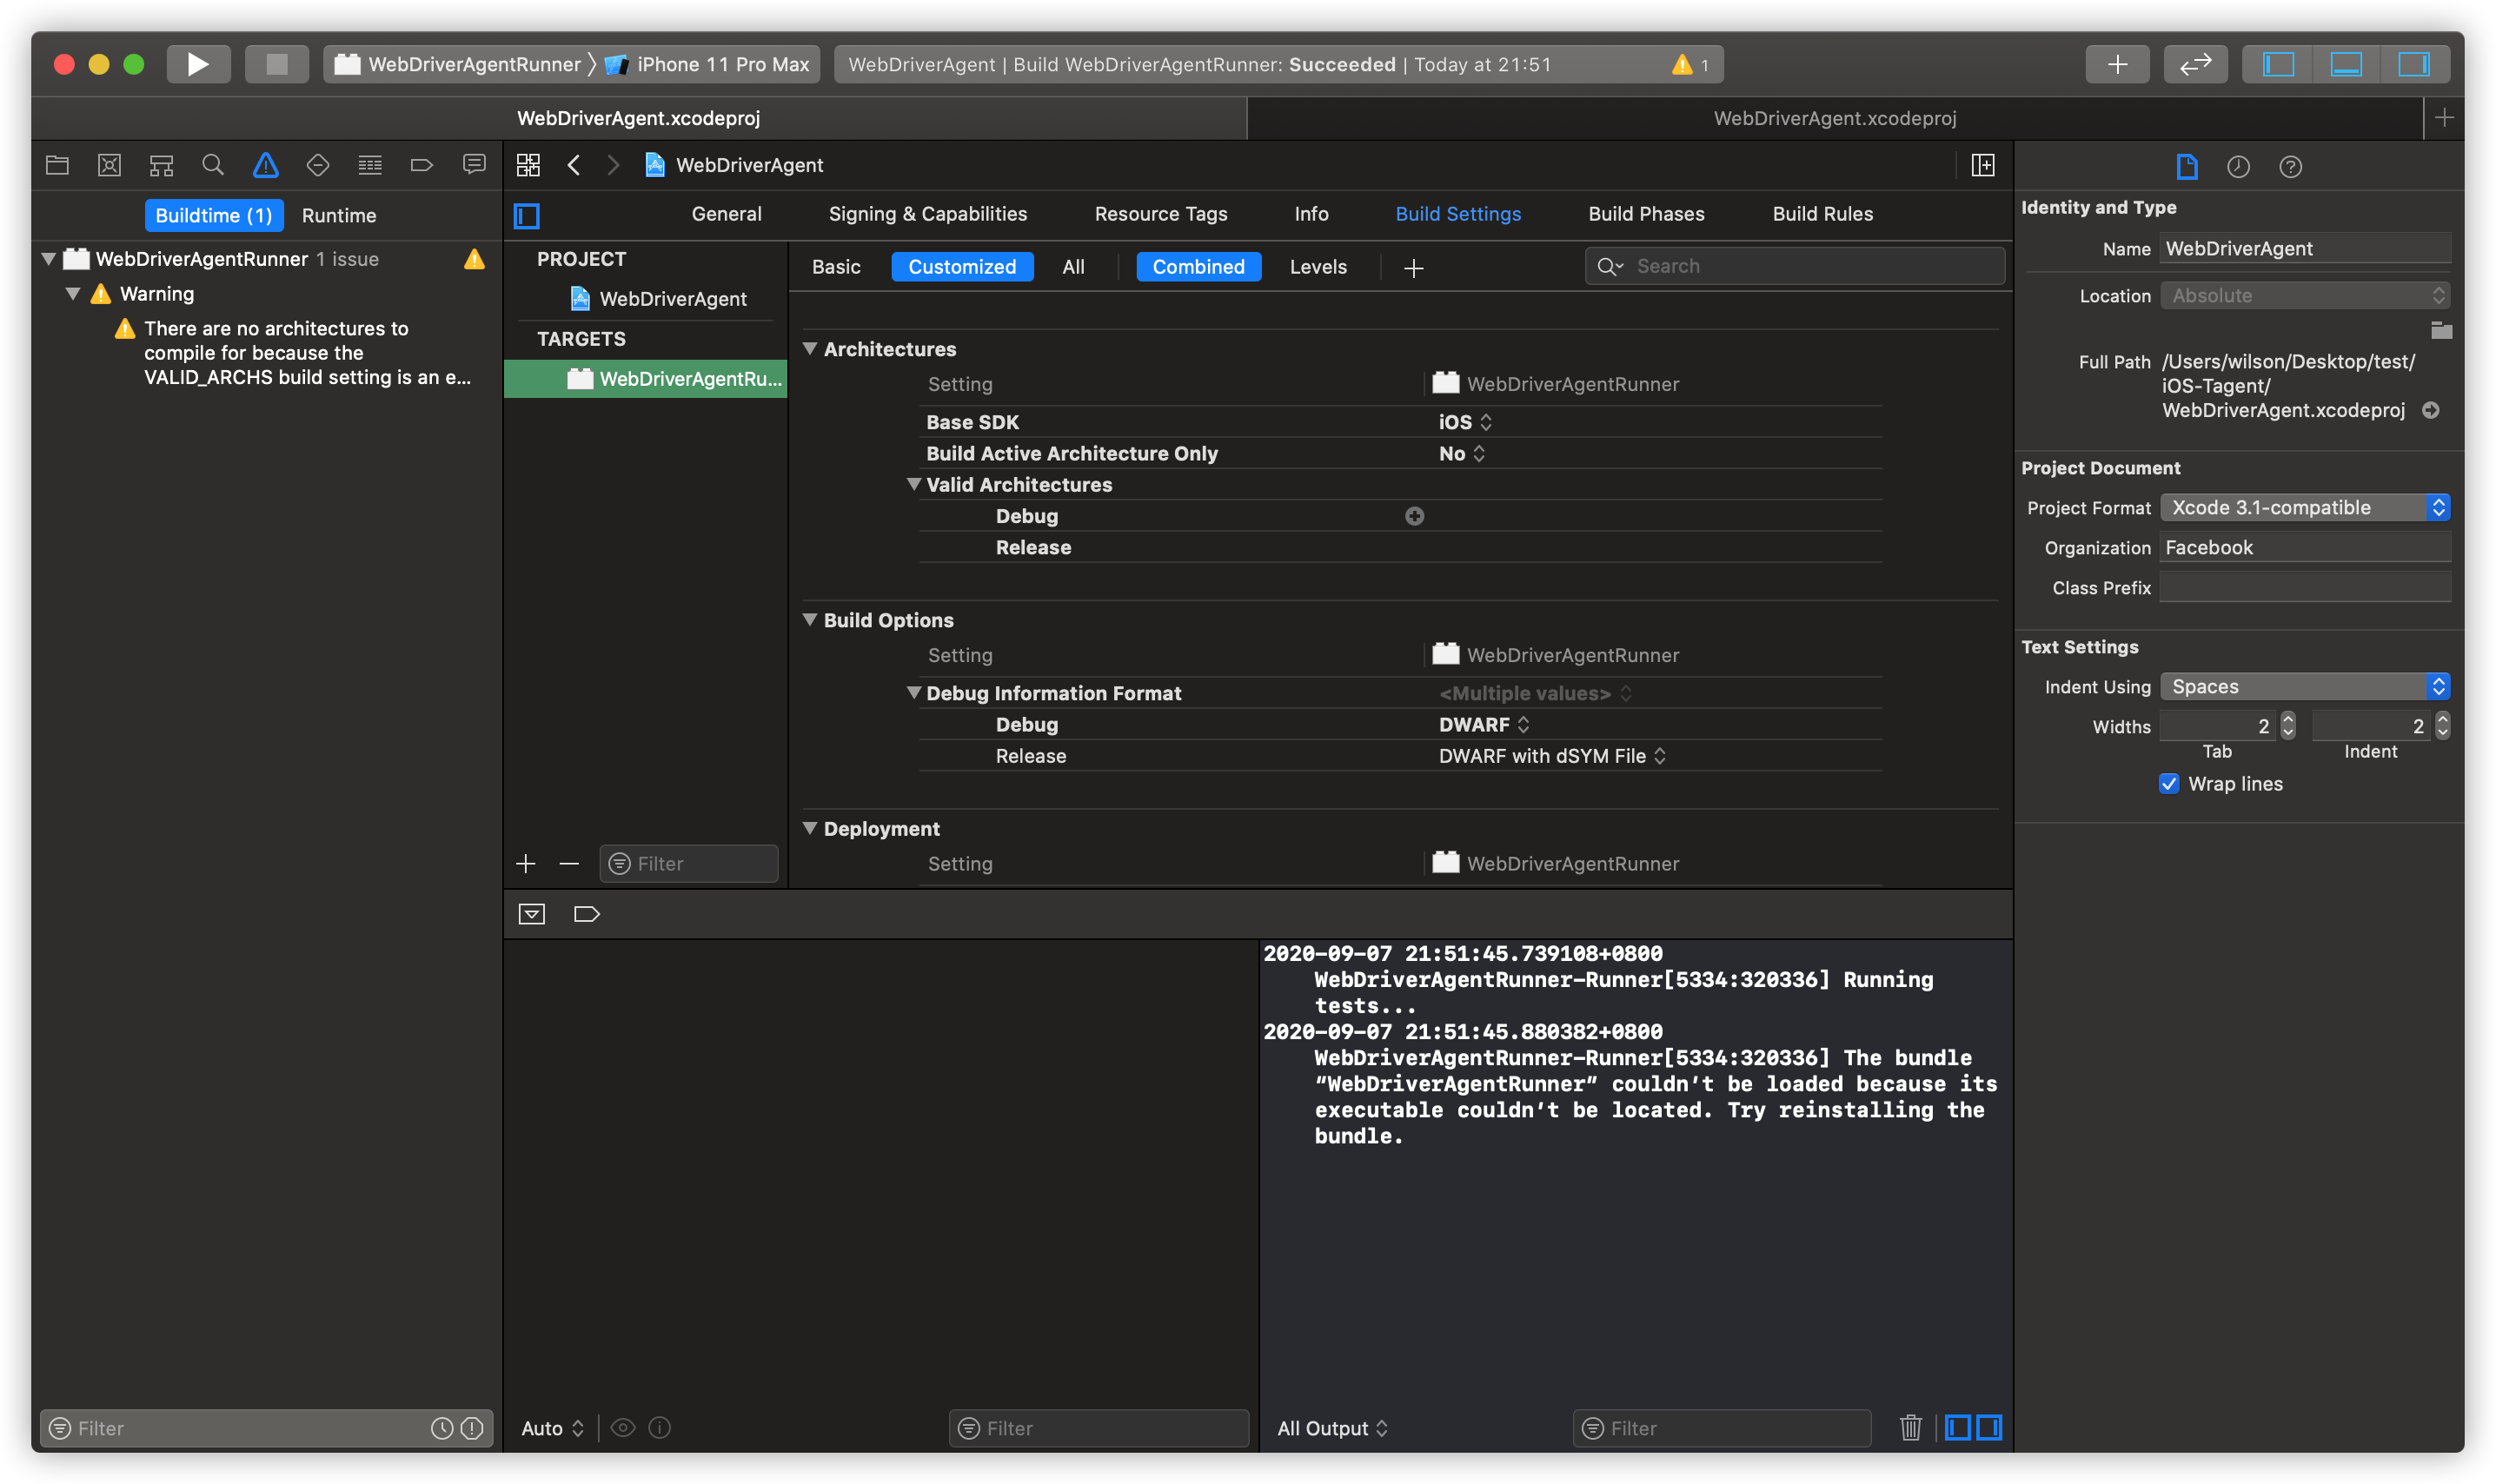
Task: Select the Runtime issues button
Action: 339,215
